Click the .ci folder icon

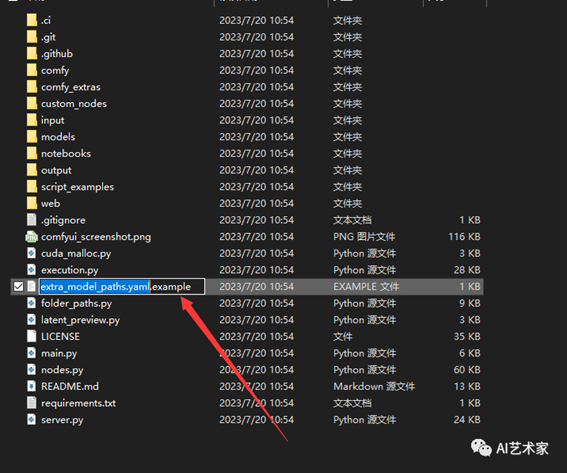(x=32, y=20)
